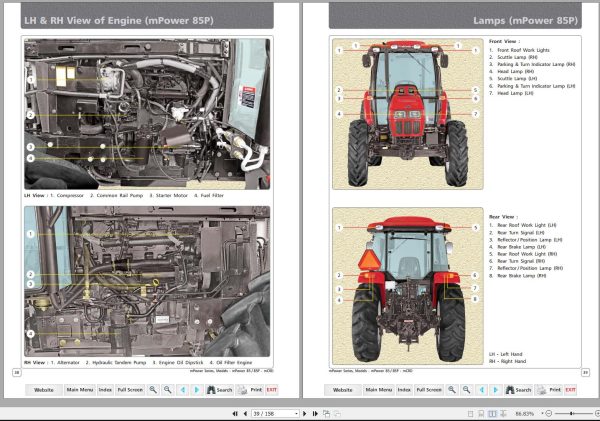The image size is (600, 421).
Task: Open the page number dropdown arrow
Action: (297, 413)
